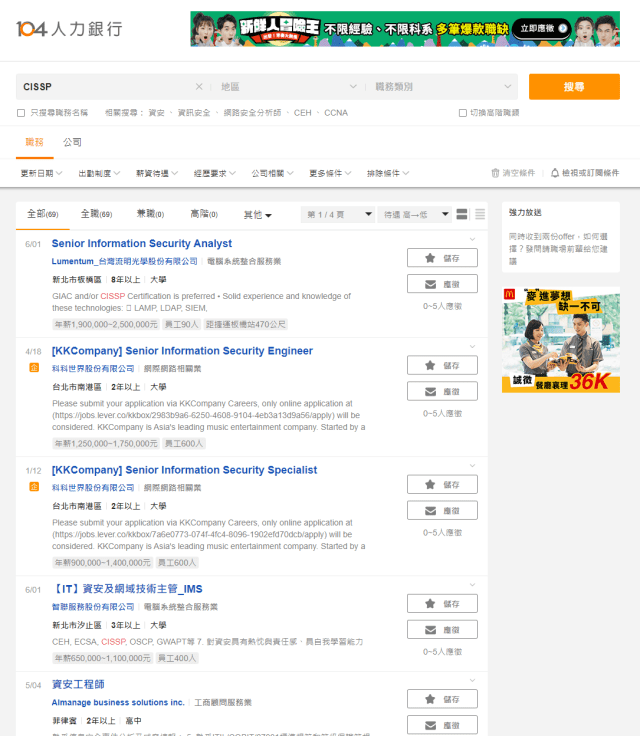Image resolution: width=640 pixels, height=736 pixels.
Task: Open the 薪資待遇 filter dropdown
Action: point(157,173)
